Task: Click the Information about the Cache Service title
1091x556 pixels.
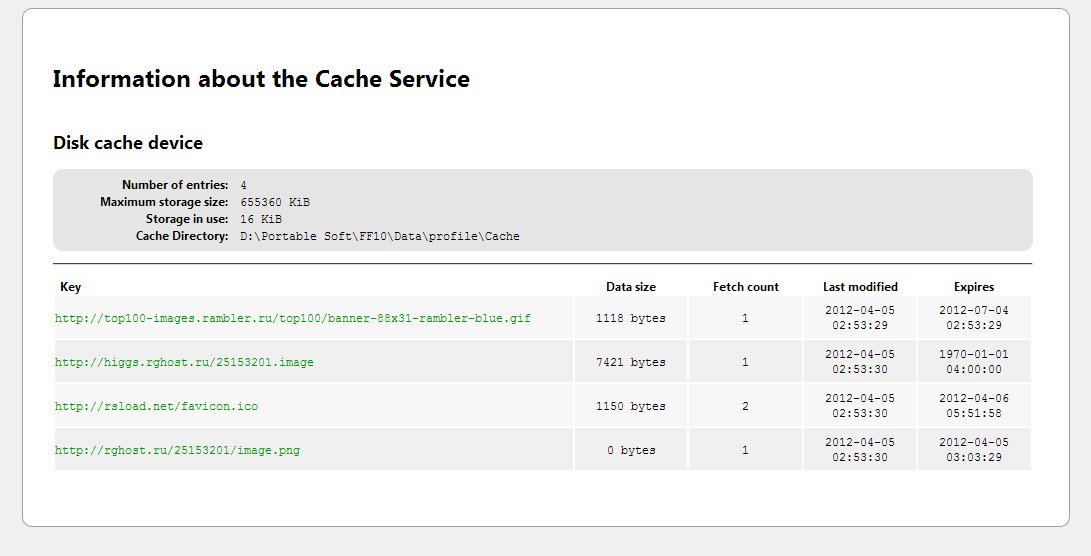Action: (261, 79)
